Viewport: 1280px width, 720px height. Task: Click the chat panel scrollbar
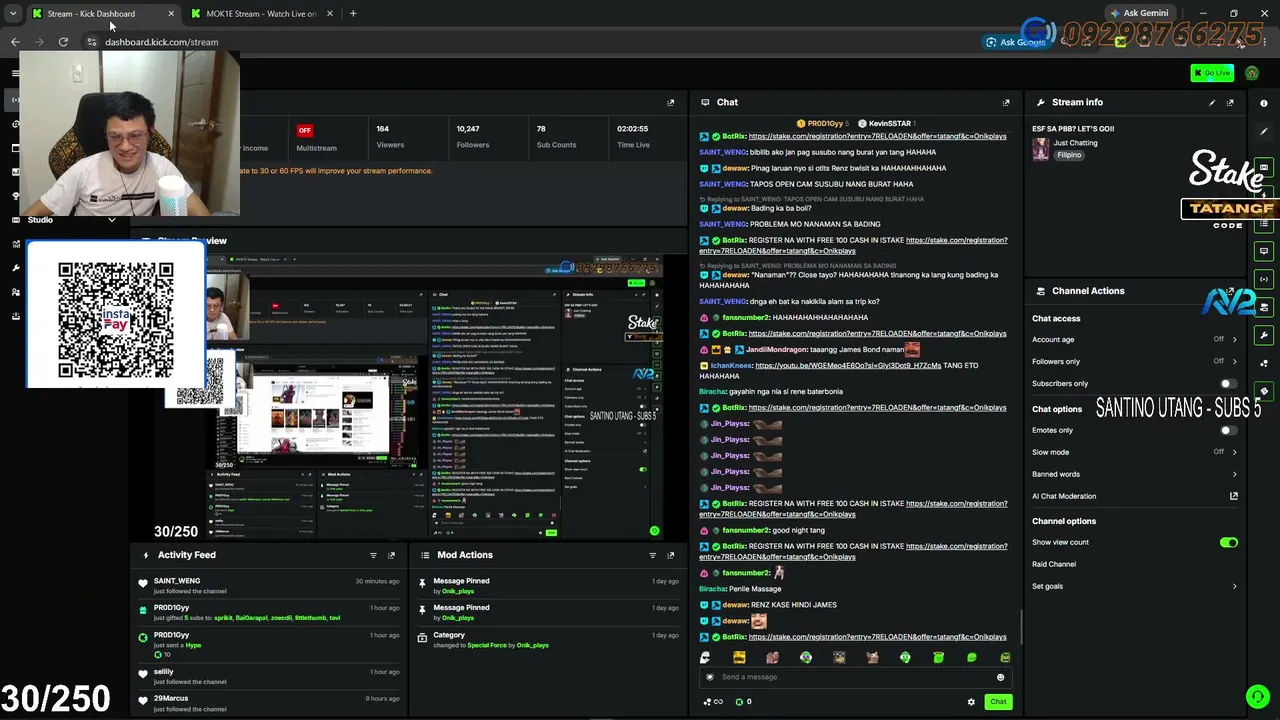(x=1021, y=625)
